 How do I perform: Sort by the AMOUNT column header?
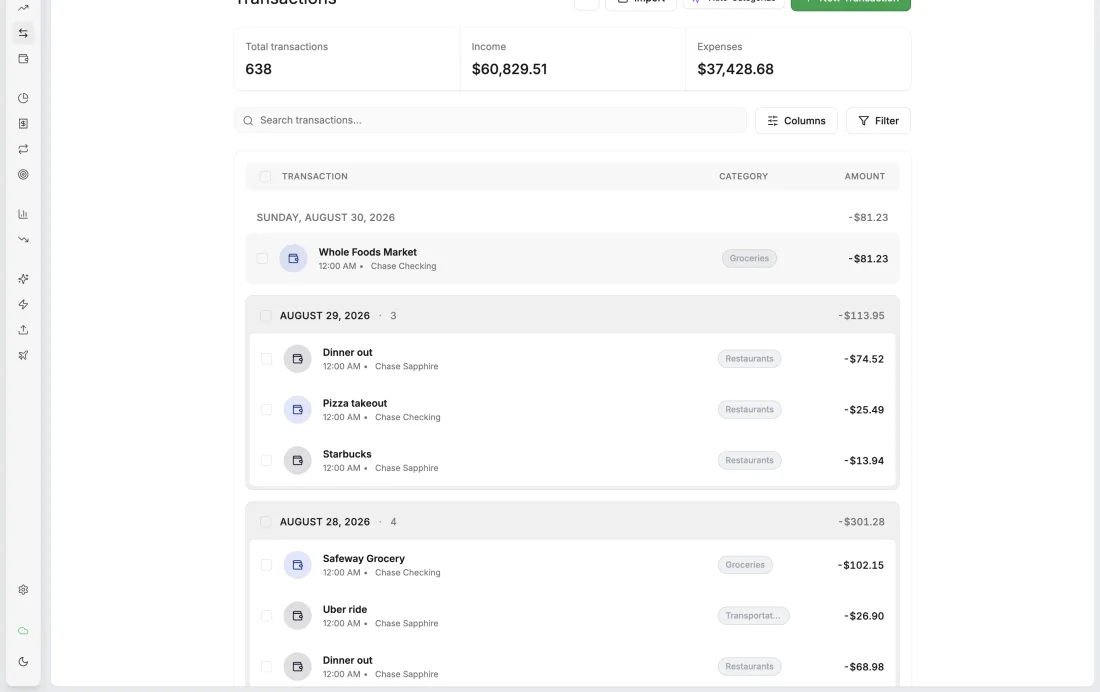[x=865, y=176]
